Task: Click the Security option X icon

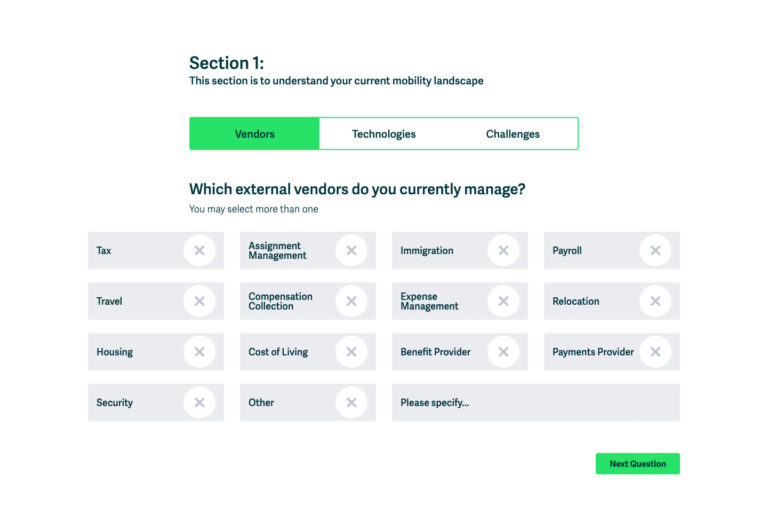Action: pos(199,402)
